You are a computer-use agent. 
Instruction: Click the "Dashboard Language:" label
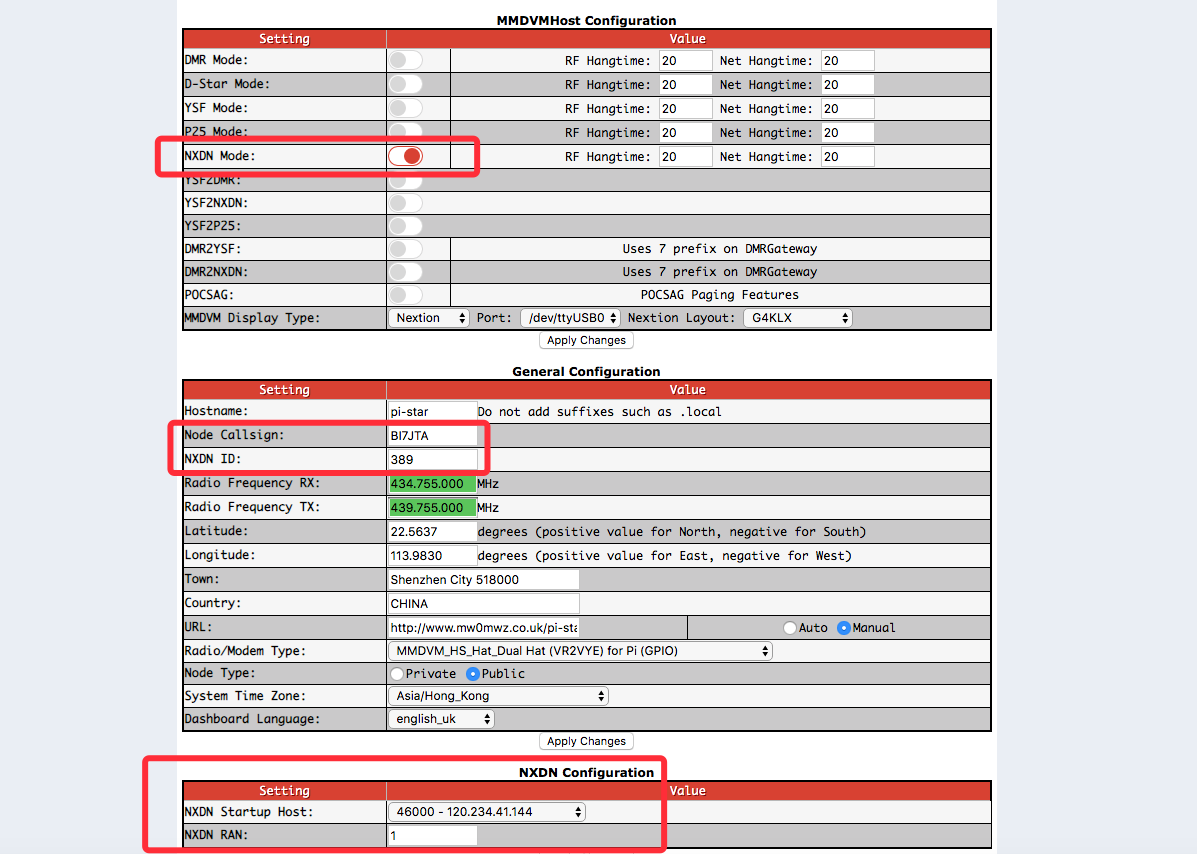(252, 719)
